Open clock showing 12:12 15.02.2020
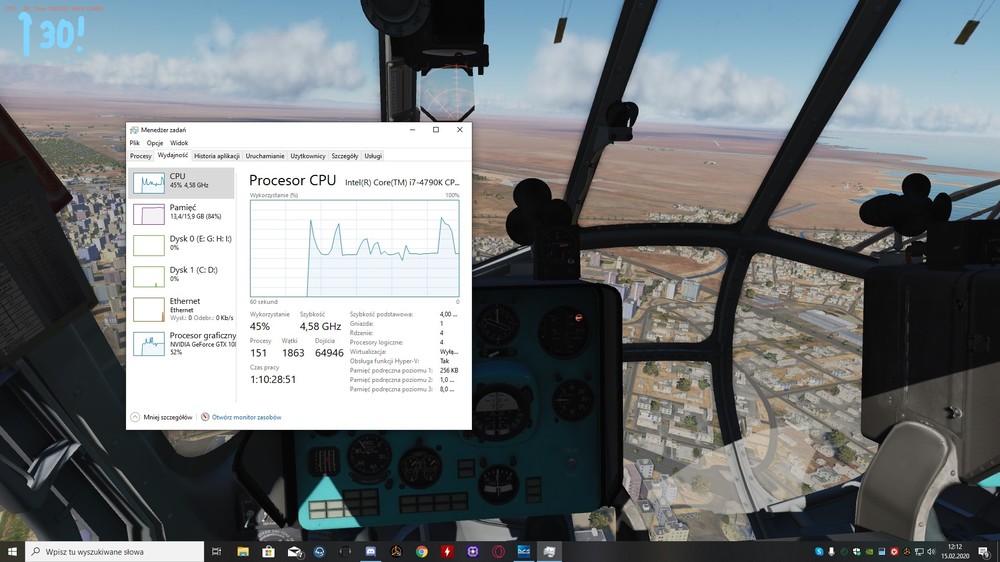Screen dimensions: 1000x562 coord(955,551)
